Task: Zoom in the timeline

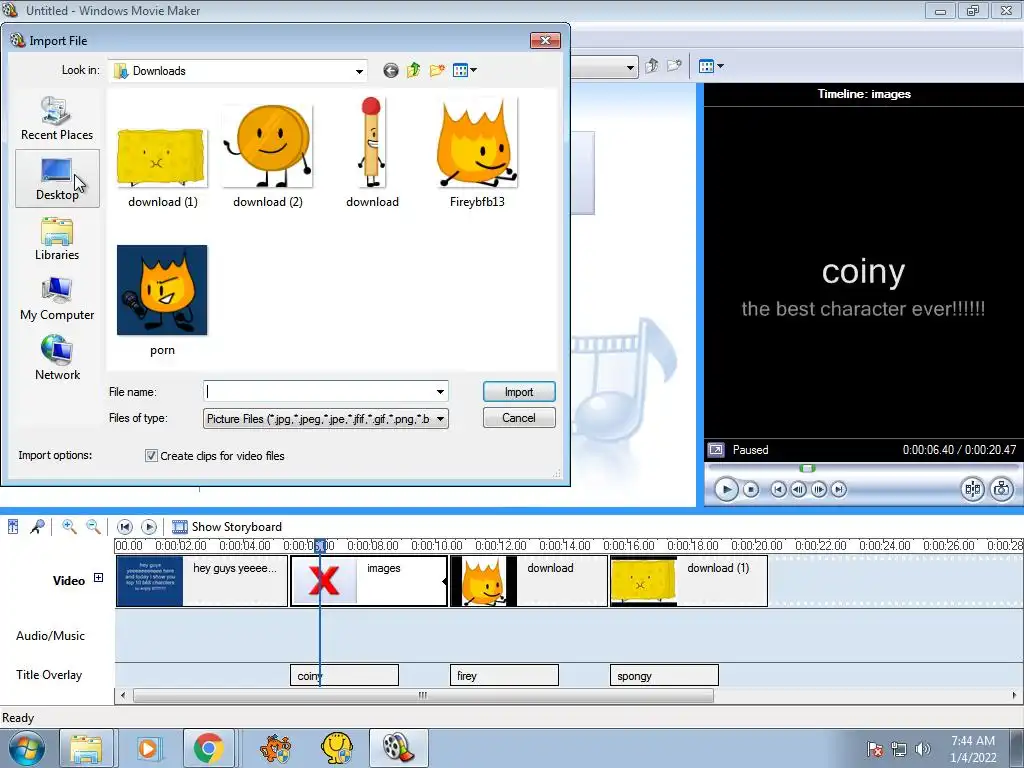Action: pos(69,526)
